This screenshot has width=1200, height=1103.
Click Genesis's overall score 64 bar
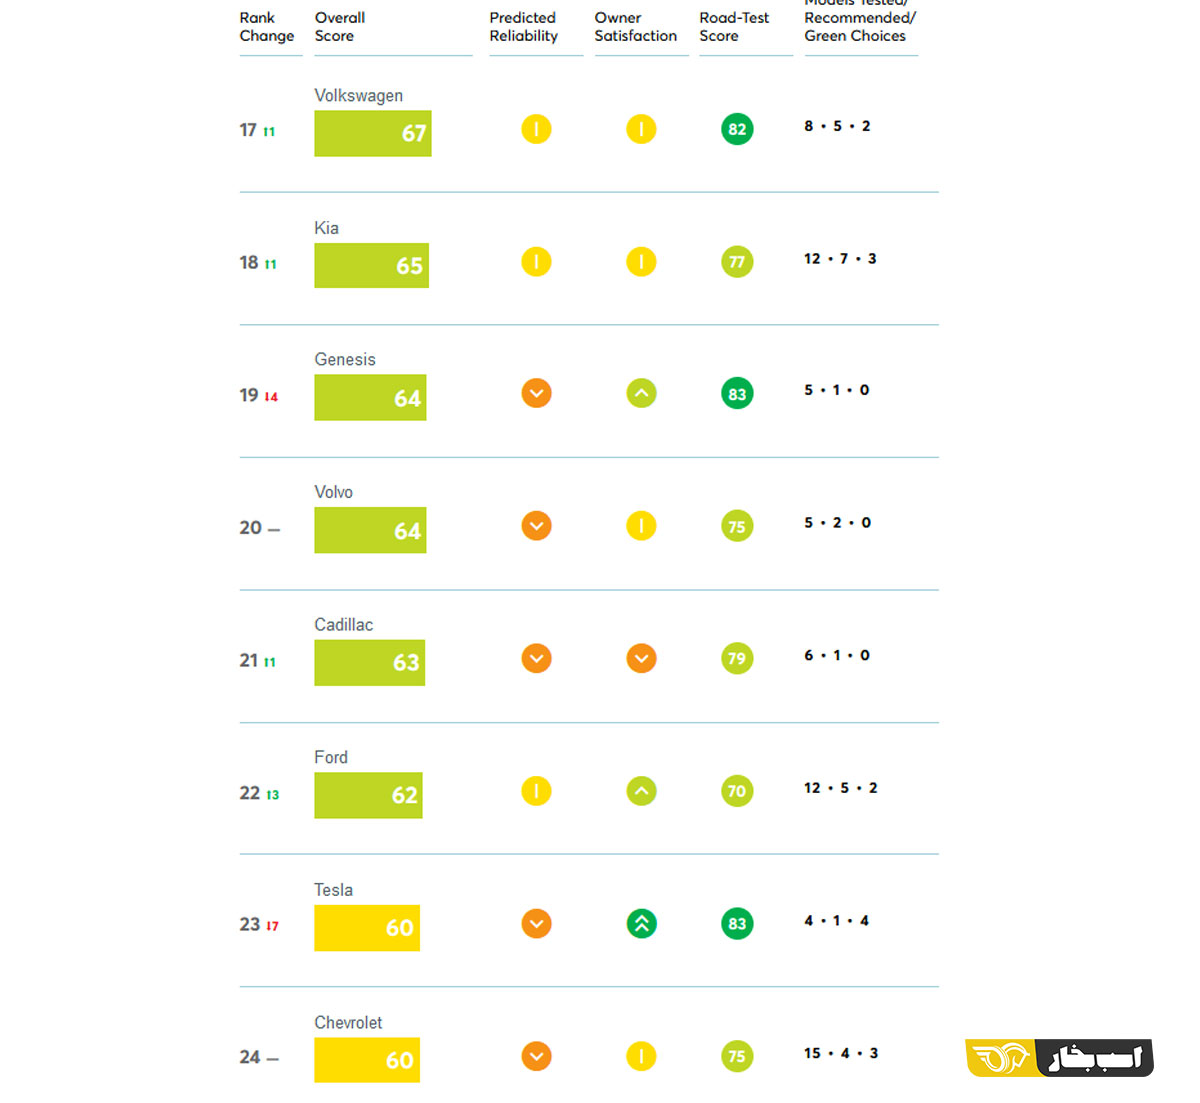coord(370,398)
